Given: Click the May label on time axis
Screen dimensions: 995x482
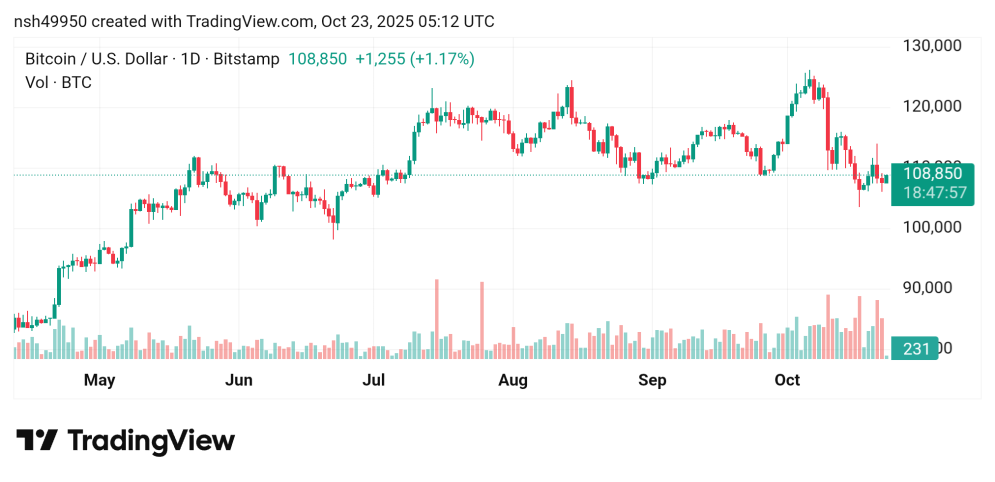Looking at the screenshot, I should [100, 380].
